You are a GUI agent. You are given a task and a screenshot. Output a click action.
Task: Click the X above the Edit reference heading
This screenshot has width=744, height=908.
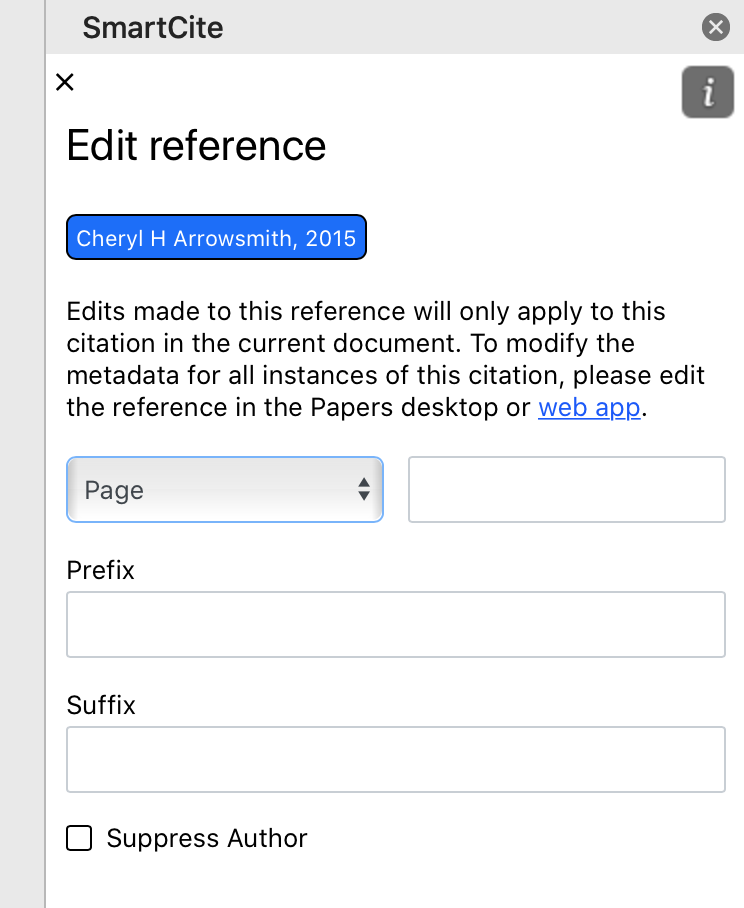pyautogui.click(x=65, y=82)
